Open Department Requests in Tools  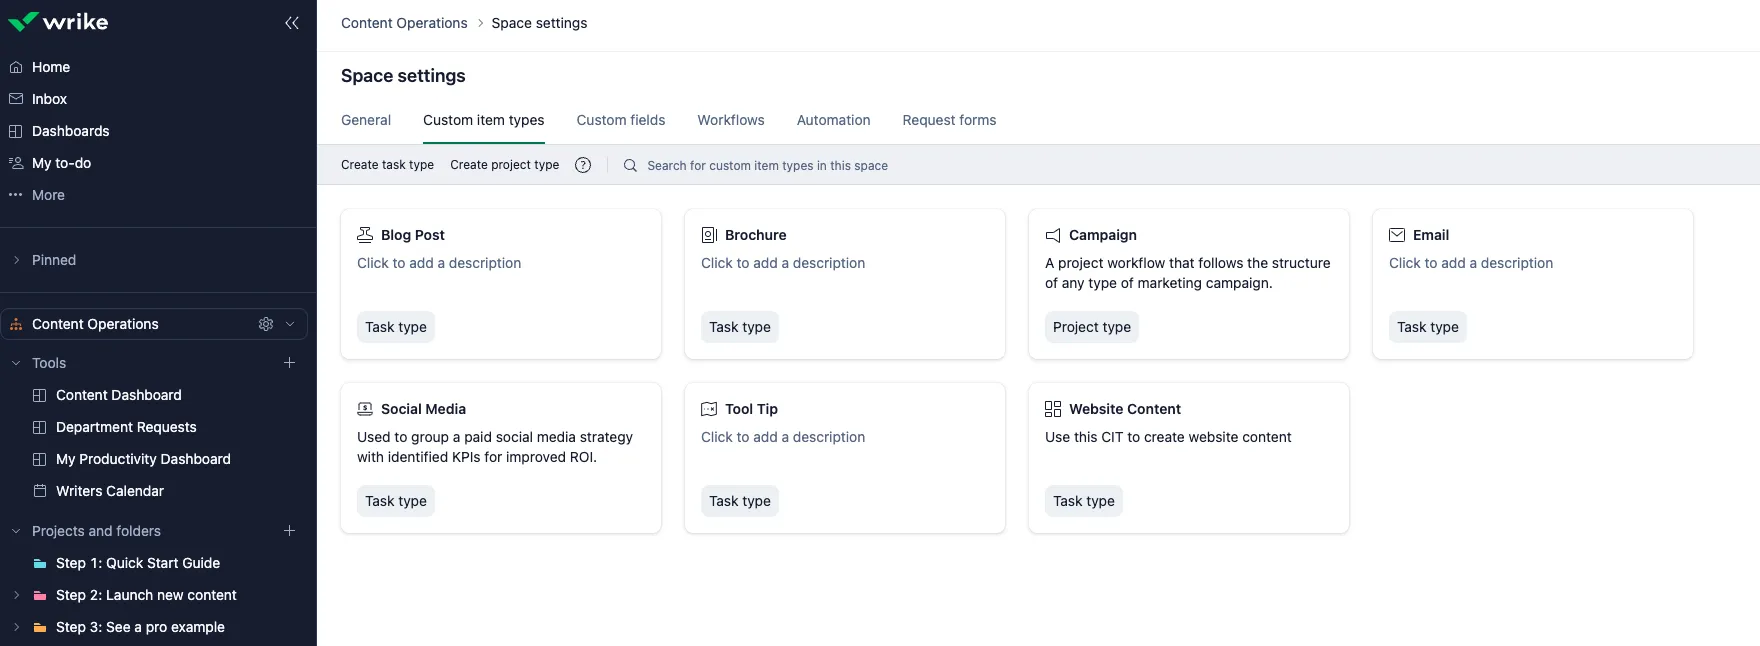point(126,427)
